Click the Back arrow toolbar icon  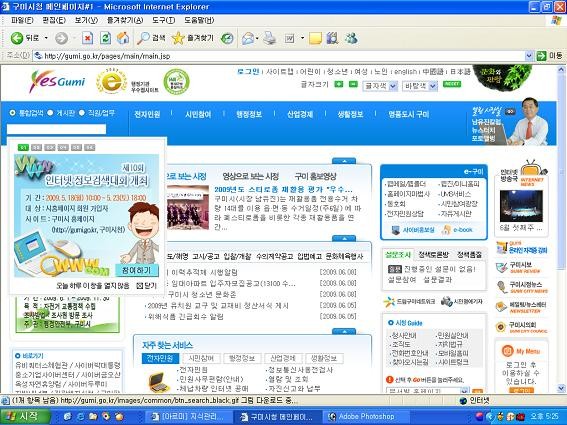(x=17, y=38)
